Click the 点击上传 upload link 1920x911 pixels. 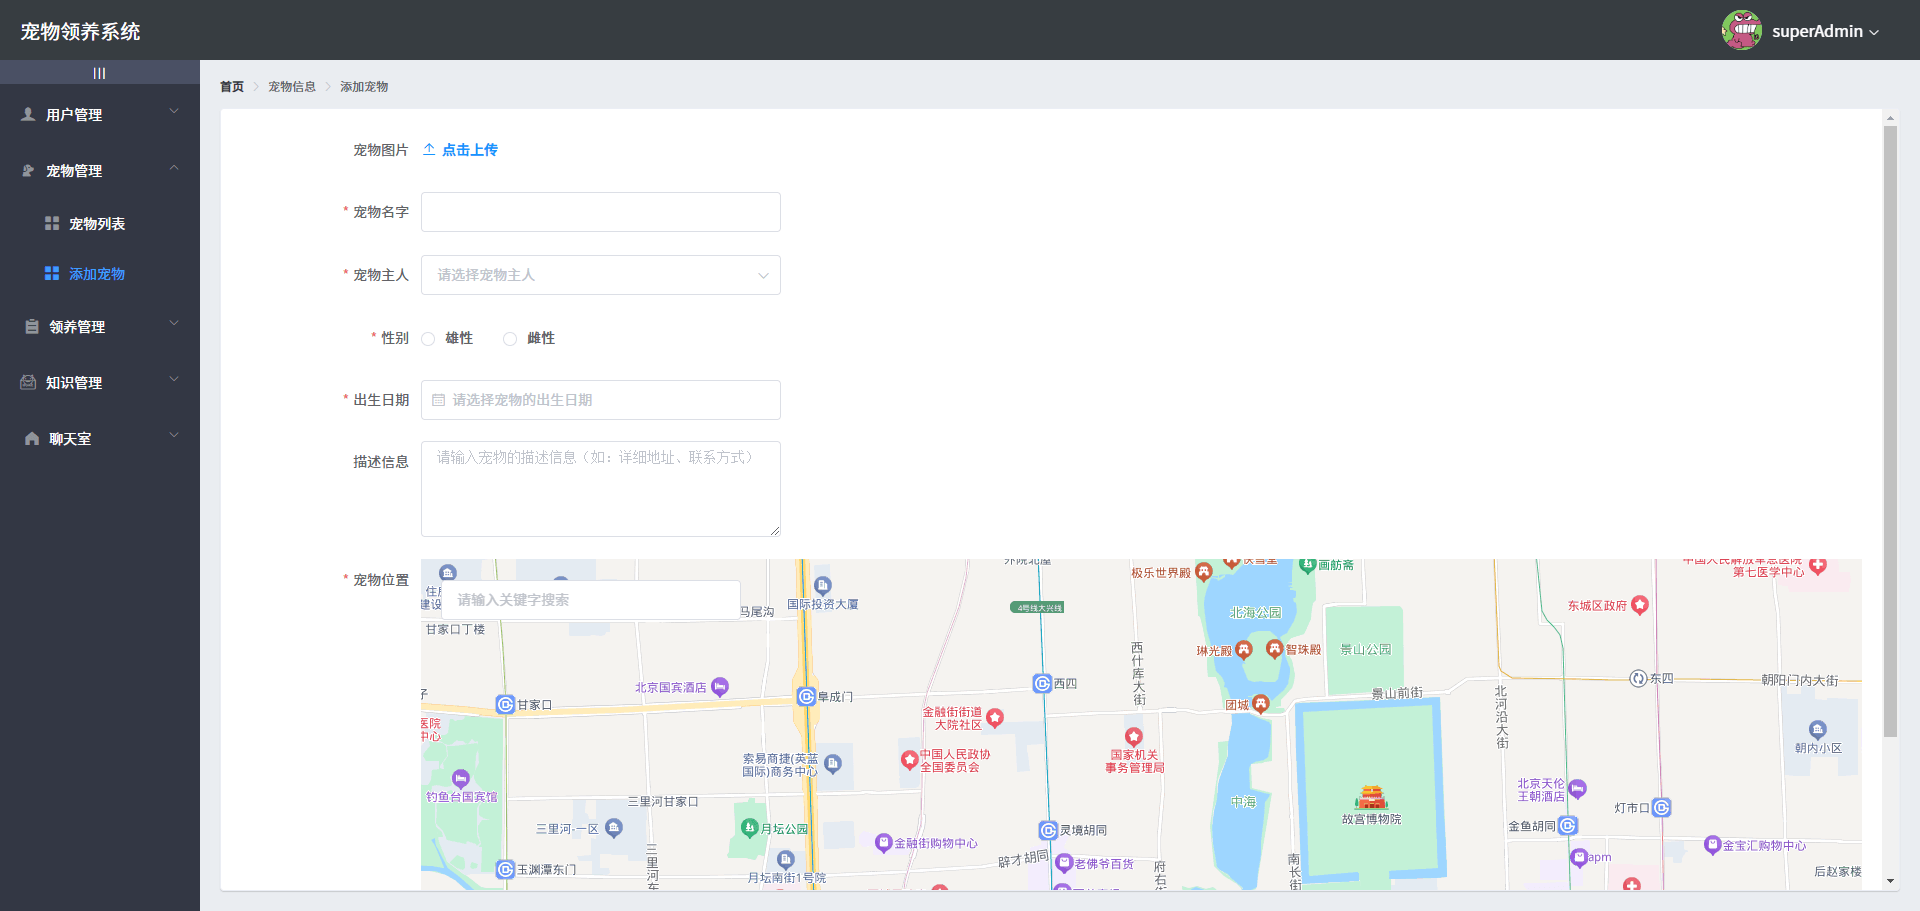(x=469, y=150)
